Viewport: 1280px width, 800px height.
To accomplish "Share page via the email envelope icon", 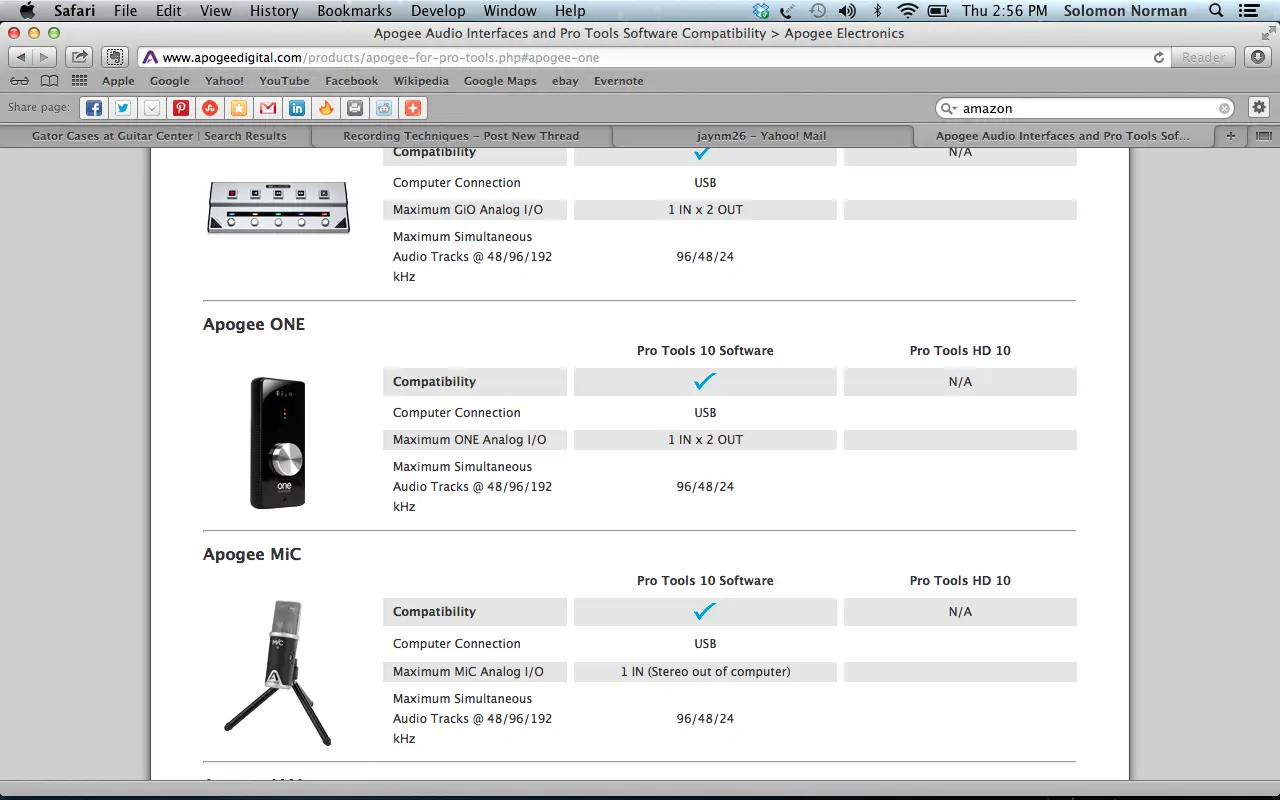I will [x=151, y=108].
